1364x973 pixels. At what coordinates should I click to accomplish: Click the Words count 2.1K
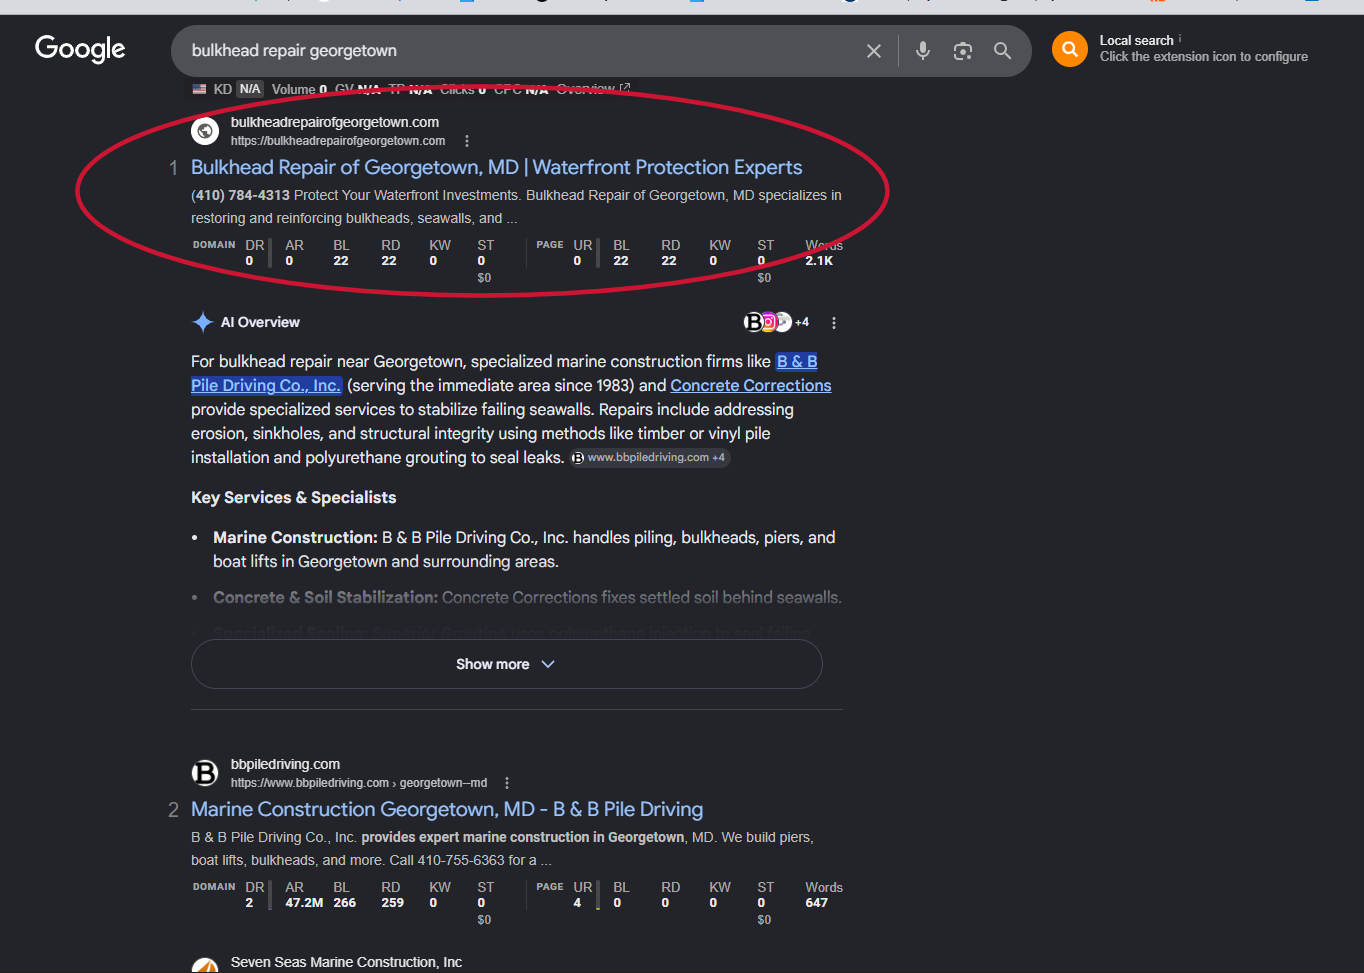(819, 261)
